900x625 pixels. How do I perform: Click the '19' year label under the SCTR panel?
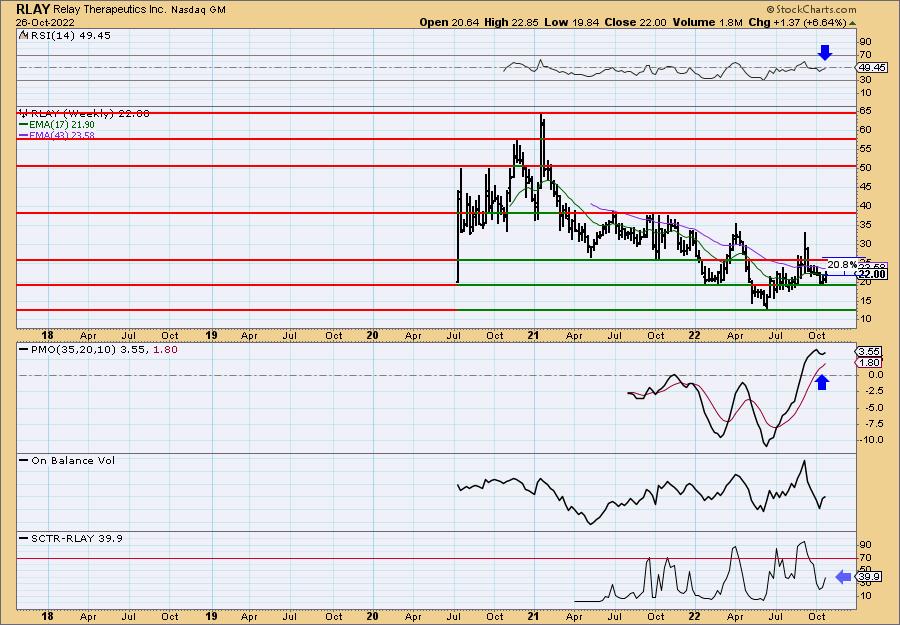pos(211,616)
